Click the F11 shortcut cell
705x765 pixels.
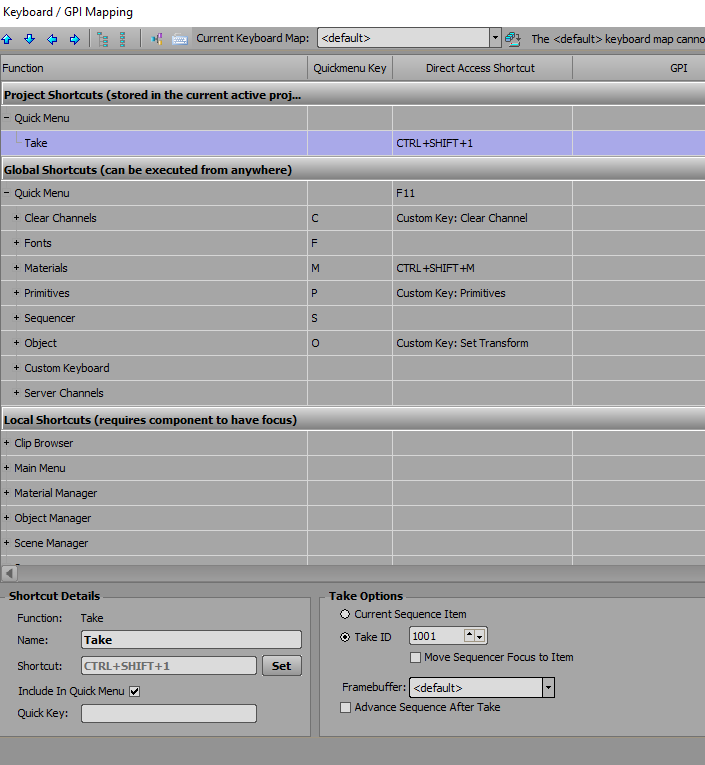pyautogui.click(x=482, y=193)
